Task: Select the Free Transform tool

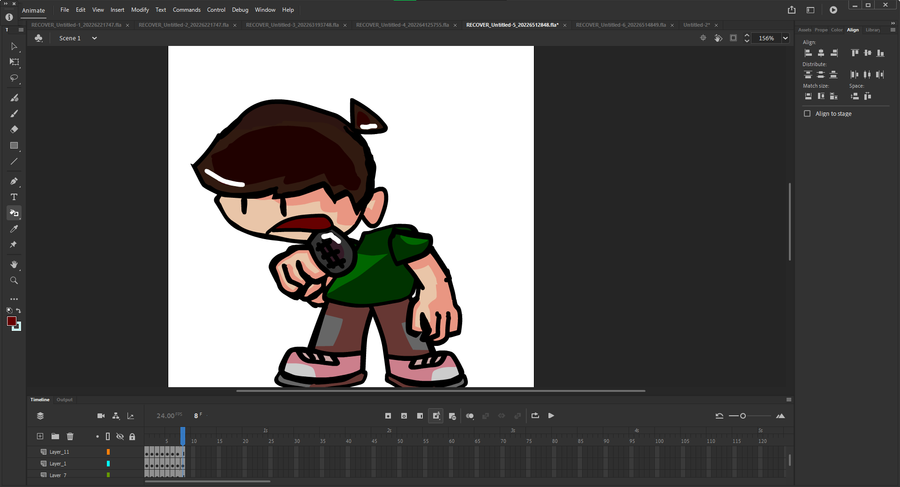Action: (14, 61)
